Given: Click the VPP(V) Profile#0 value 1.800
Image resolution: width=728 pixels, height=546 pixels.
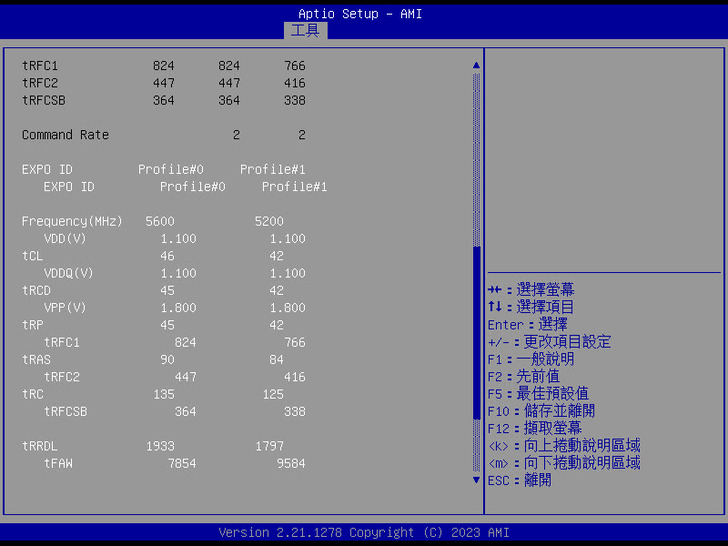Looking at the screenshot, I should click(178, 308).
